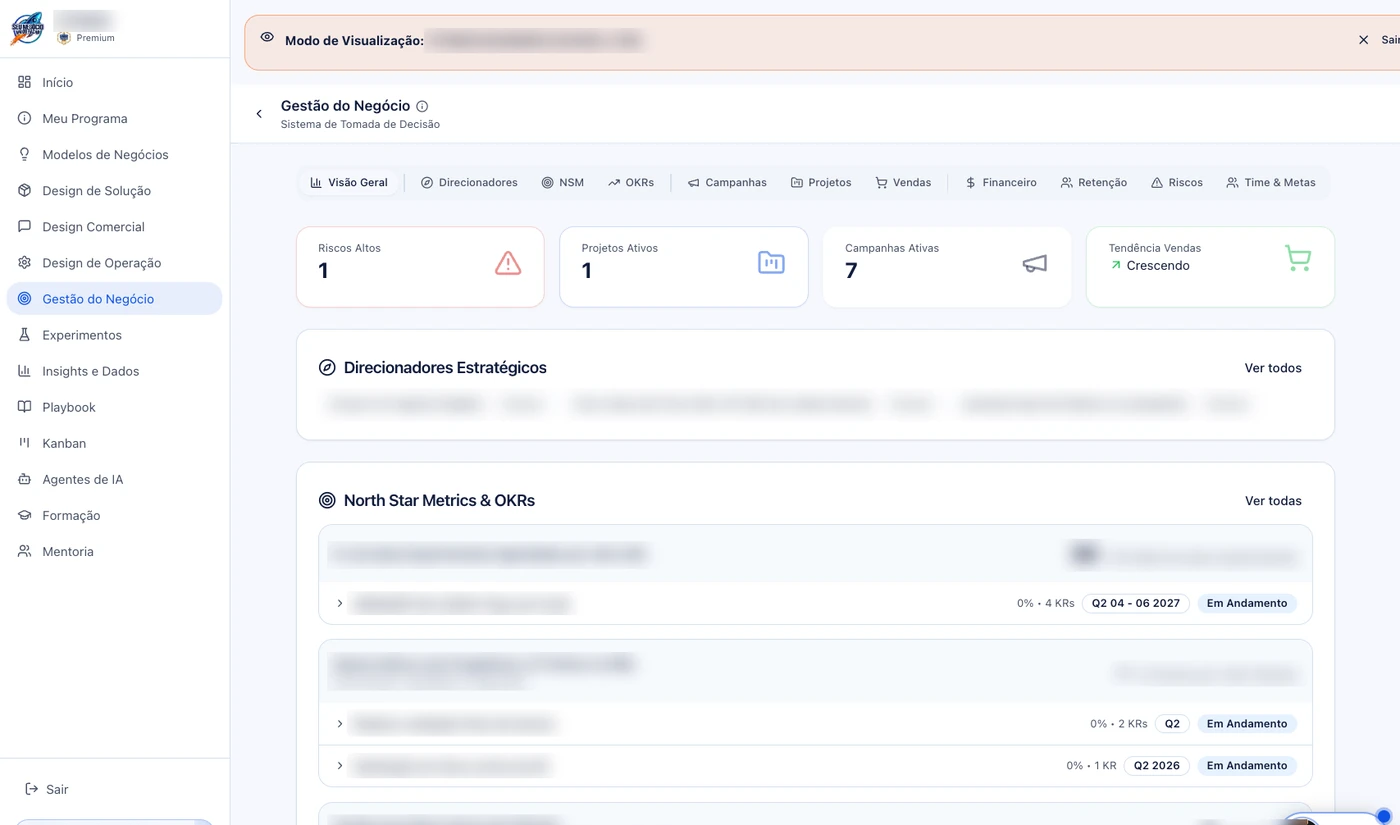Click the Projetos Ativos card
This screenshot has width=1400, height=825.
684,267
